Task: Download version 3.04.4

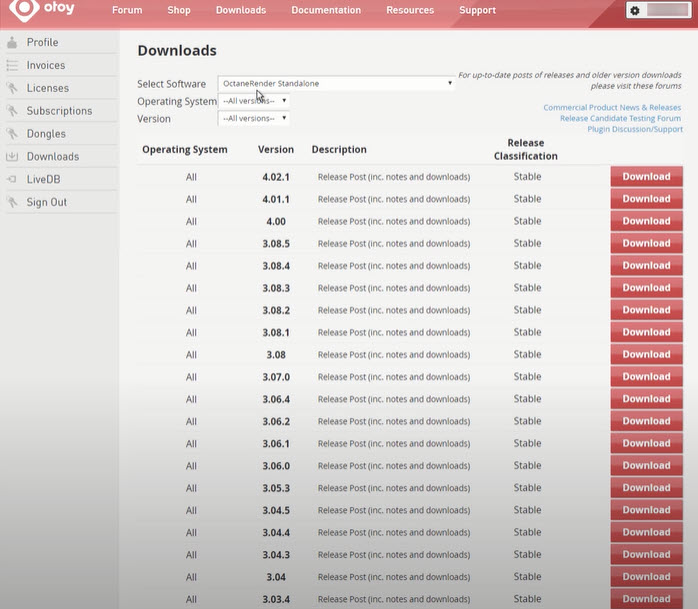Action: [x=646, y=533]
